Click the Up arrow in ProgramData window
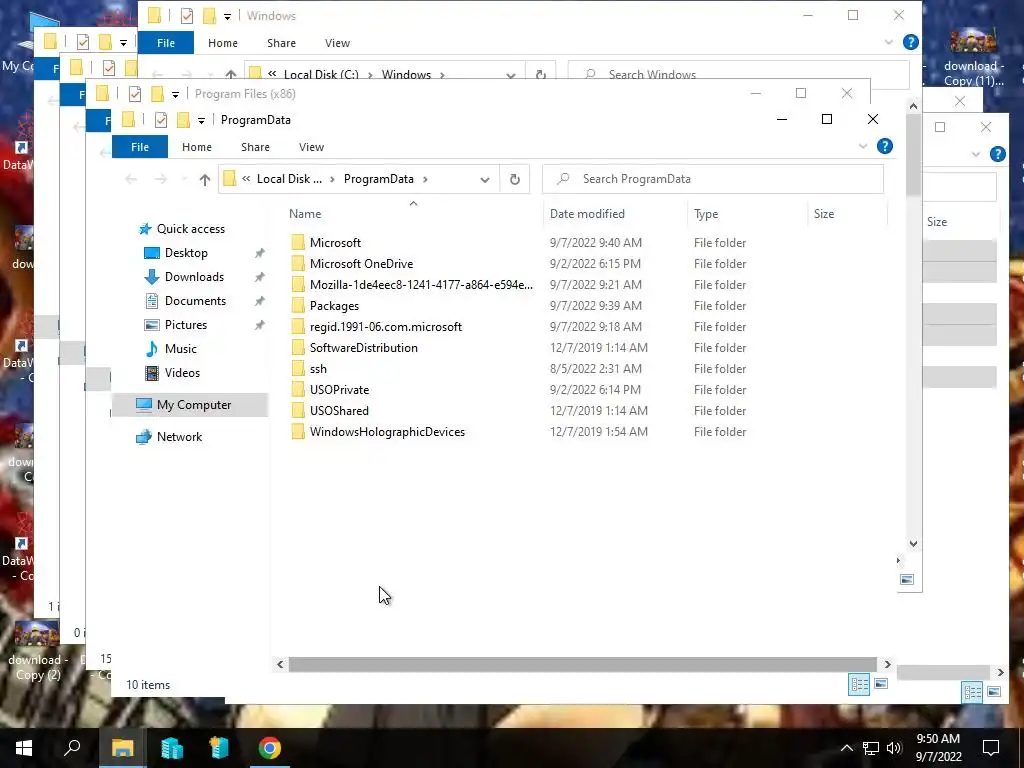The image size is (1024, 768). (x=204, y=179)
